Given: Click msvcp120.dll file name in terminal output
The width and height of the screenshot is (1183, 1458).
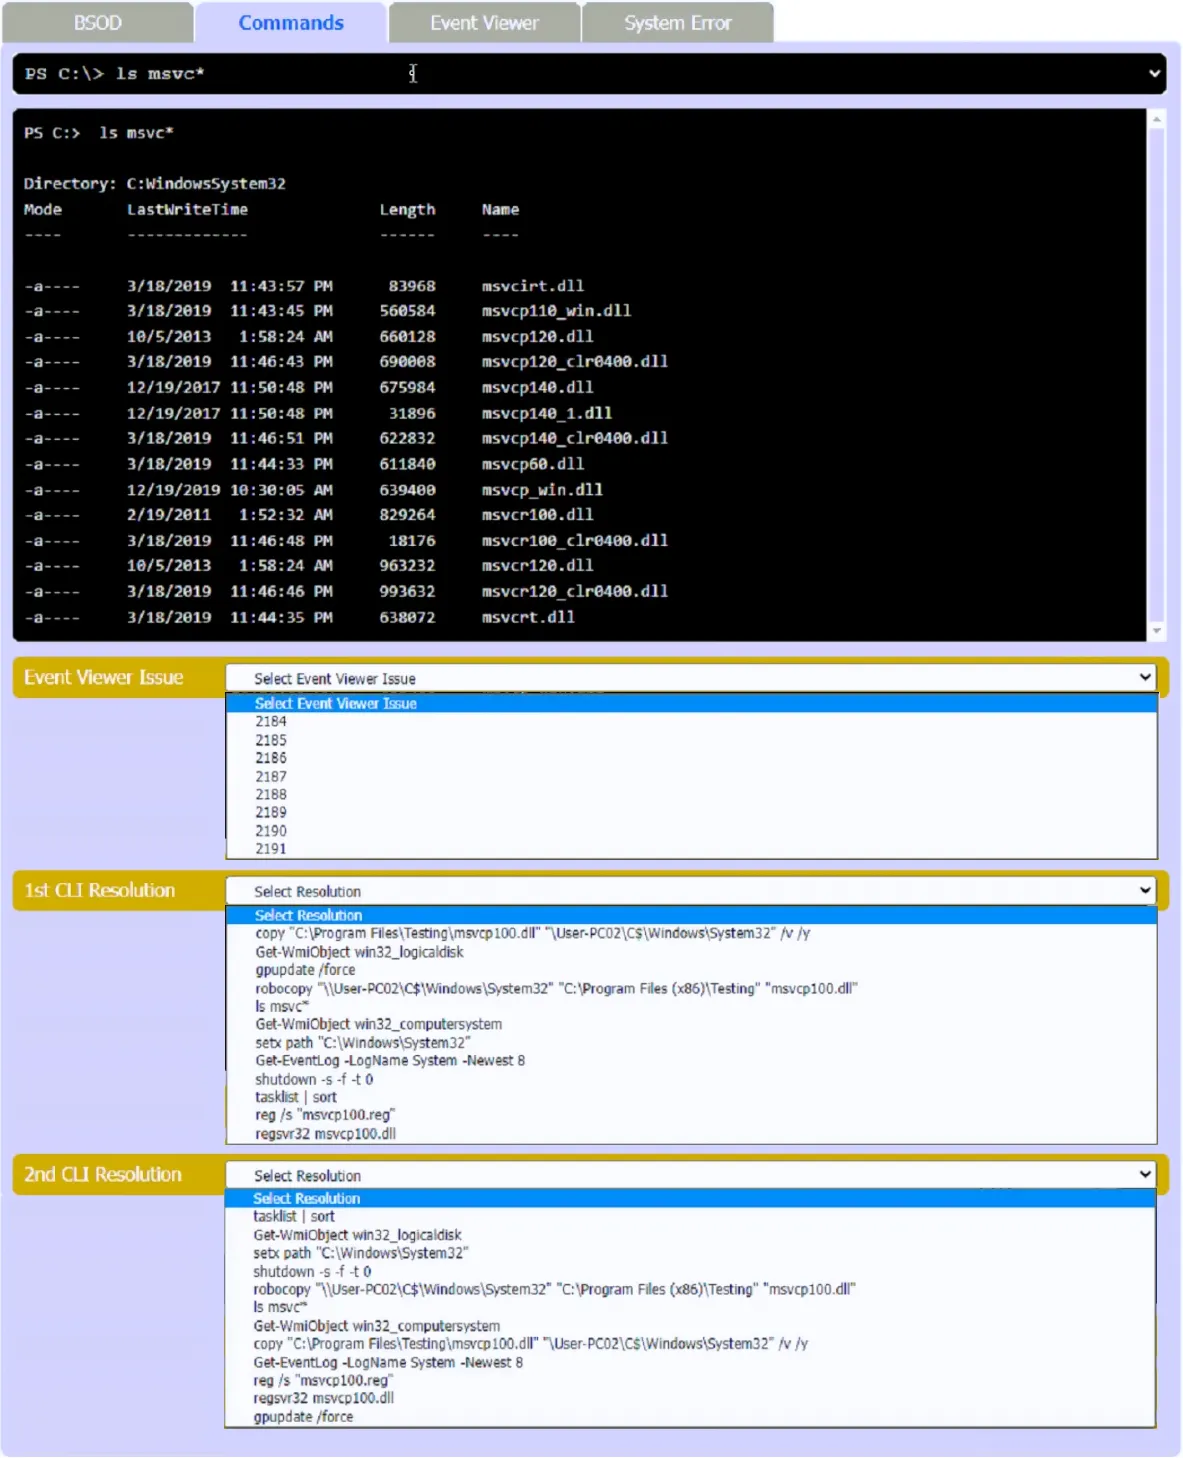Looking at the screenshot, I should click(x=537, y=337).
